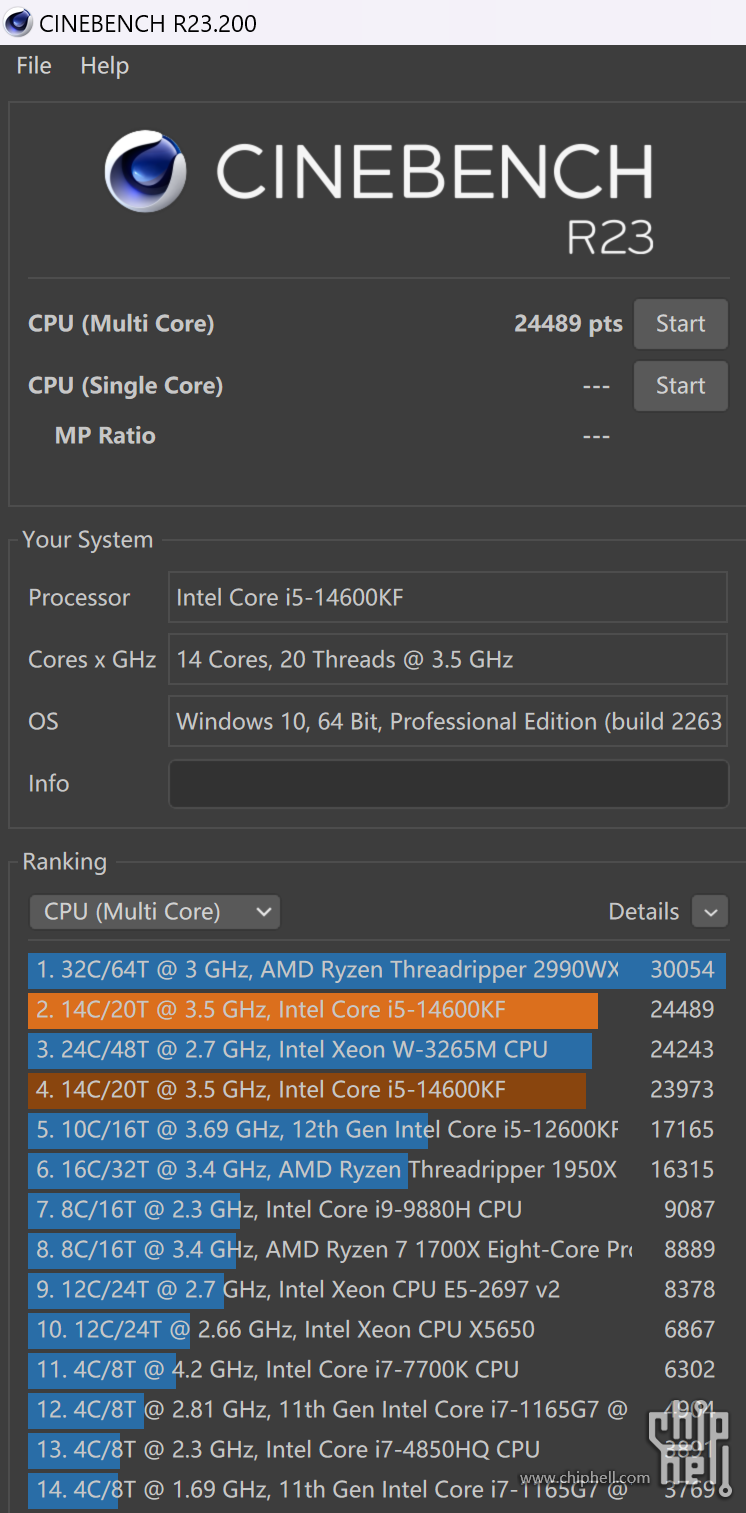Select the Threadripper 2990WX ranking row
This screenshot has height=1513, width=746.
tap(377, 970)
